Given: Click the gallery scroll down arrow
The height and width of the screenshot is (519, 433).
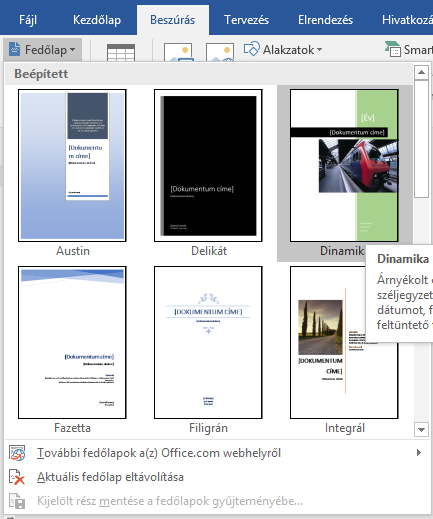Looking at the screenshot, I should point(421,429).
